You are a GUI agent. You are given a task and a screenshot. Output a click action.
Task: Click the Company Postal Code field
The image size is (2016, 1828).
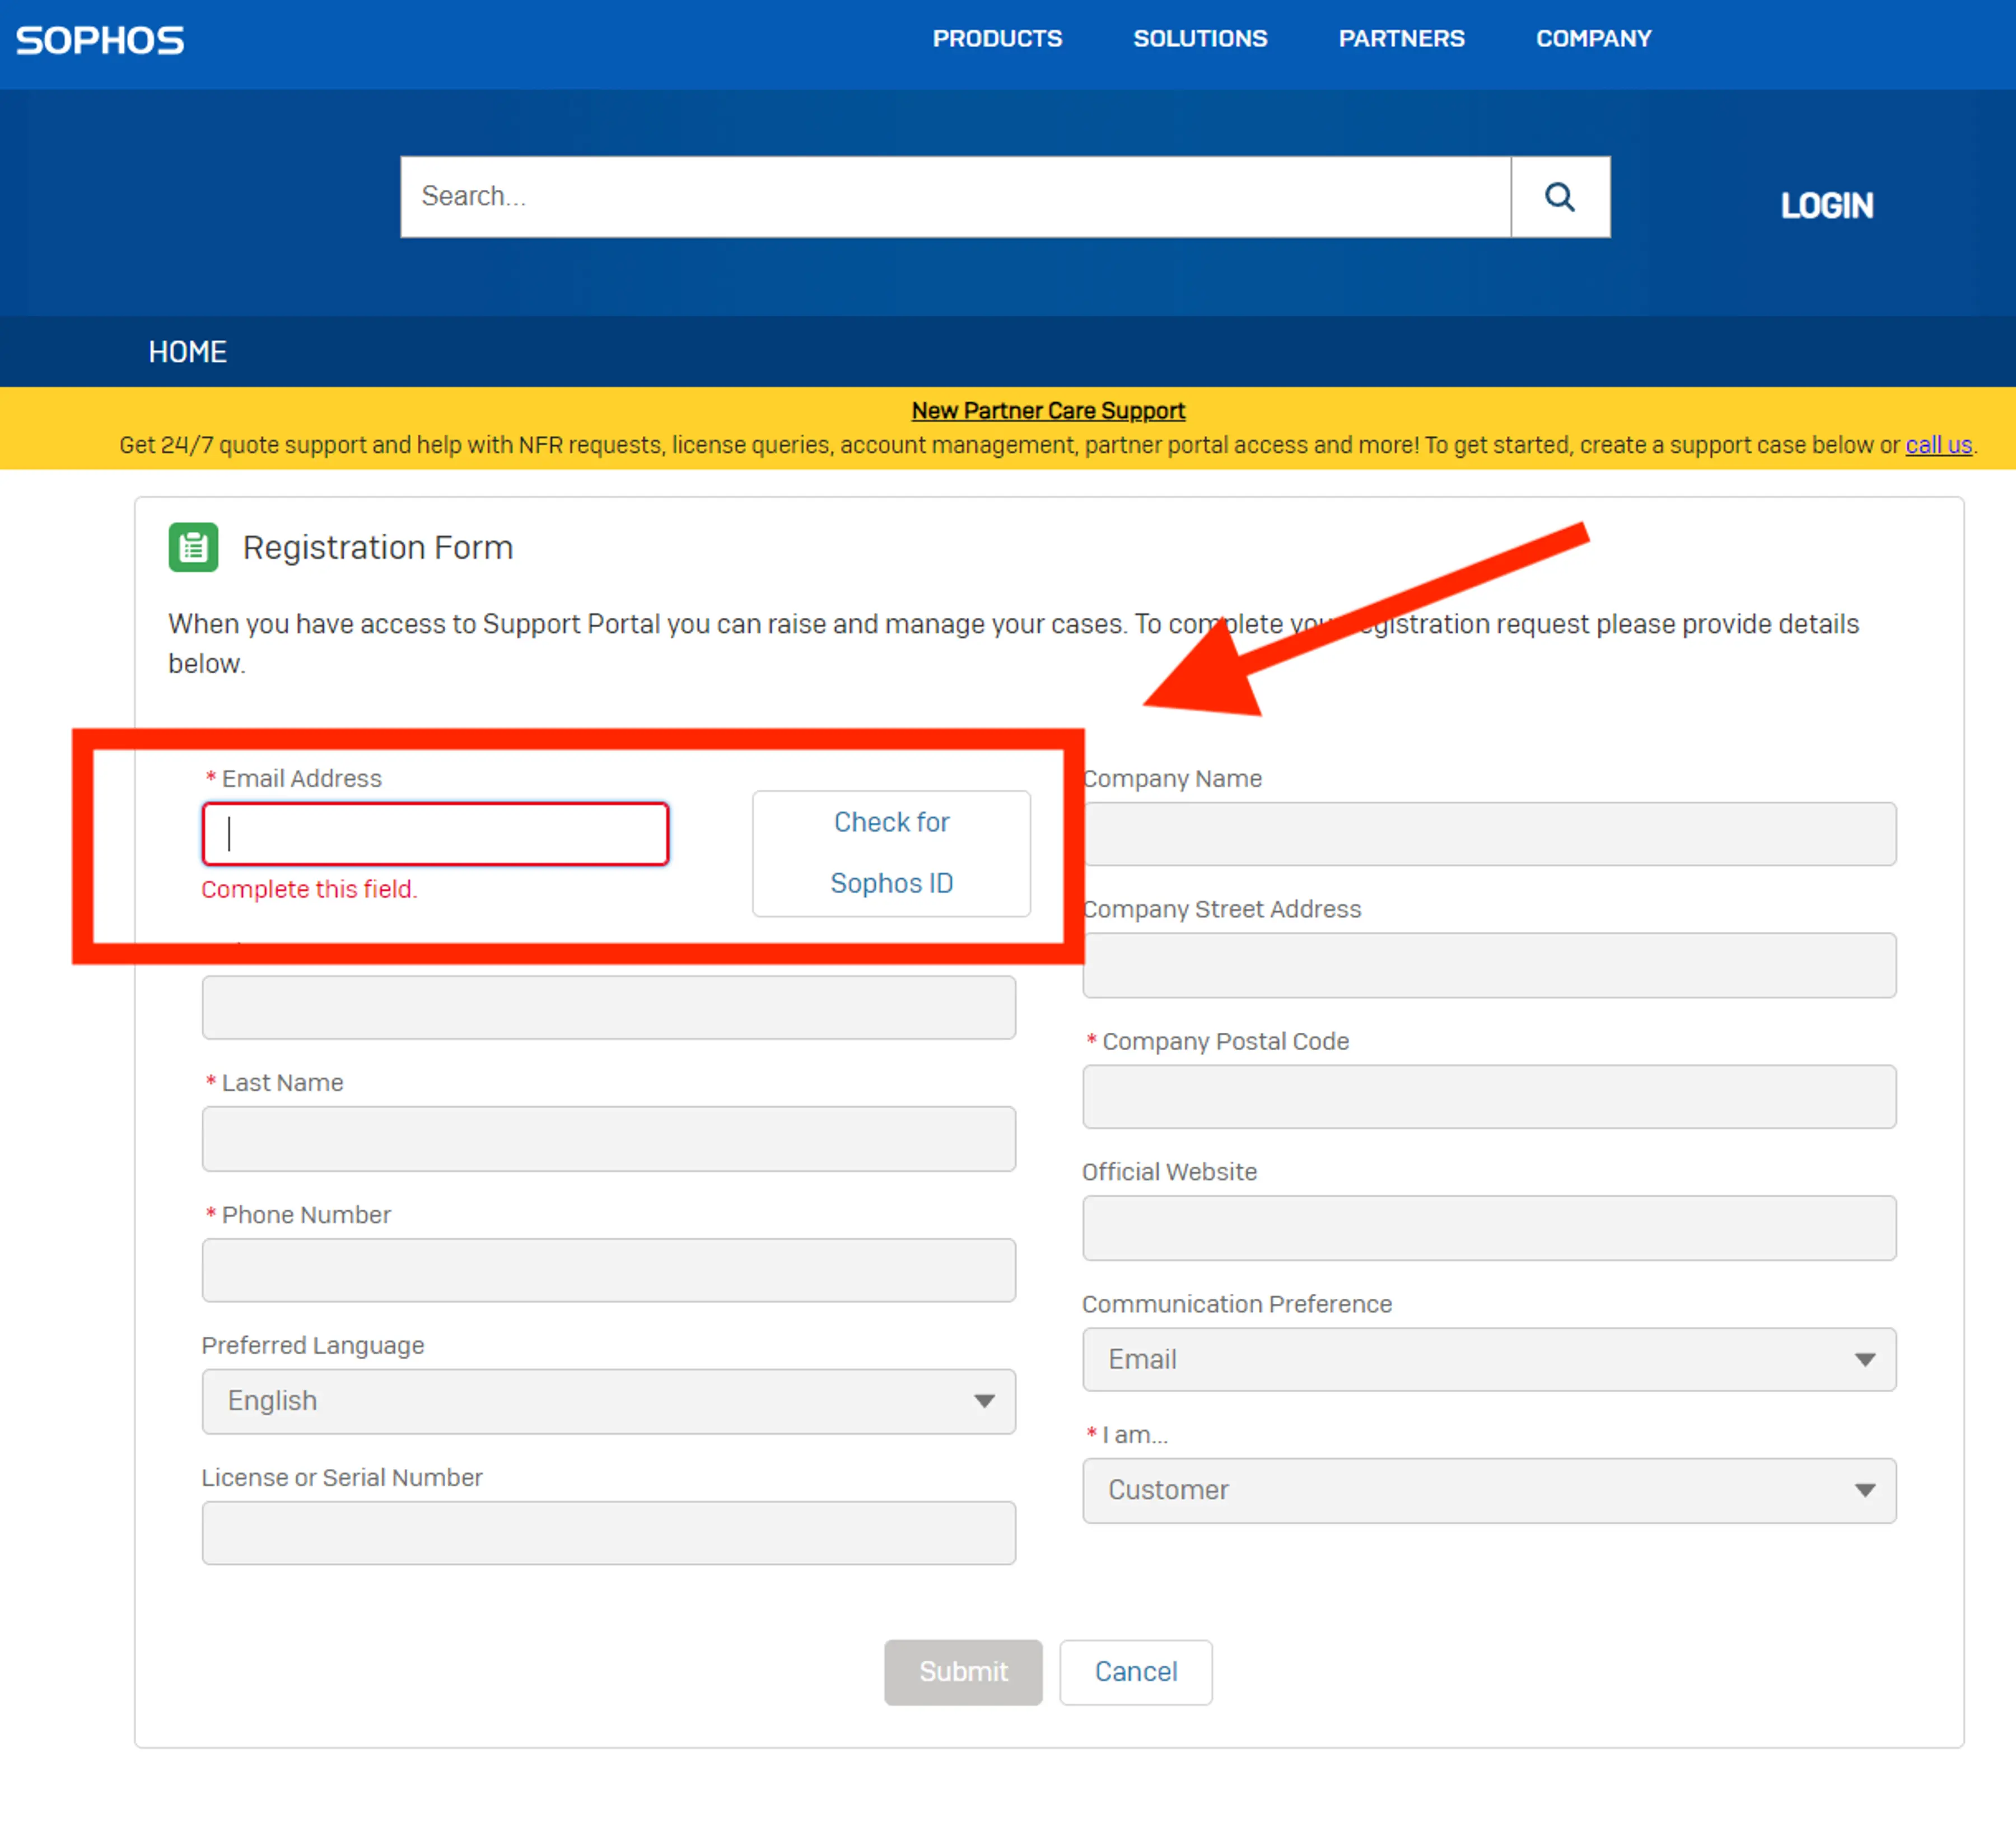click(1488, 1097)
